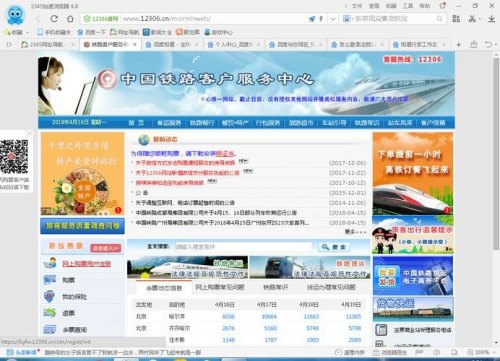The image size is (500, 361).
Task: Open a new tab with plus button
Action: 459,44
